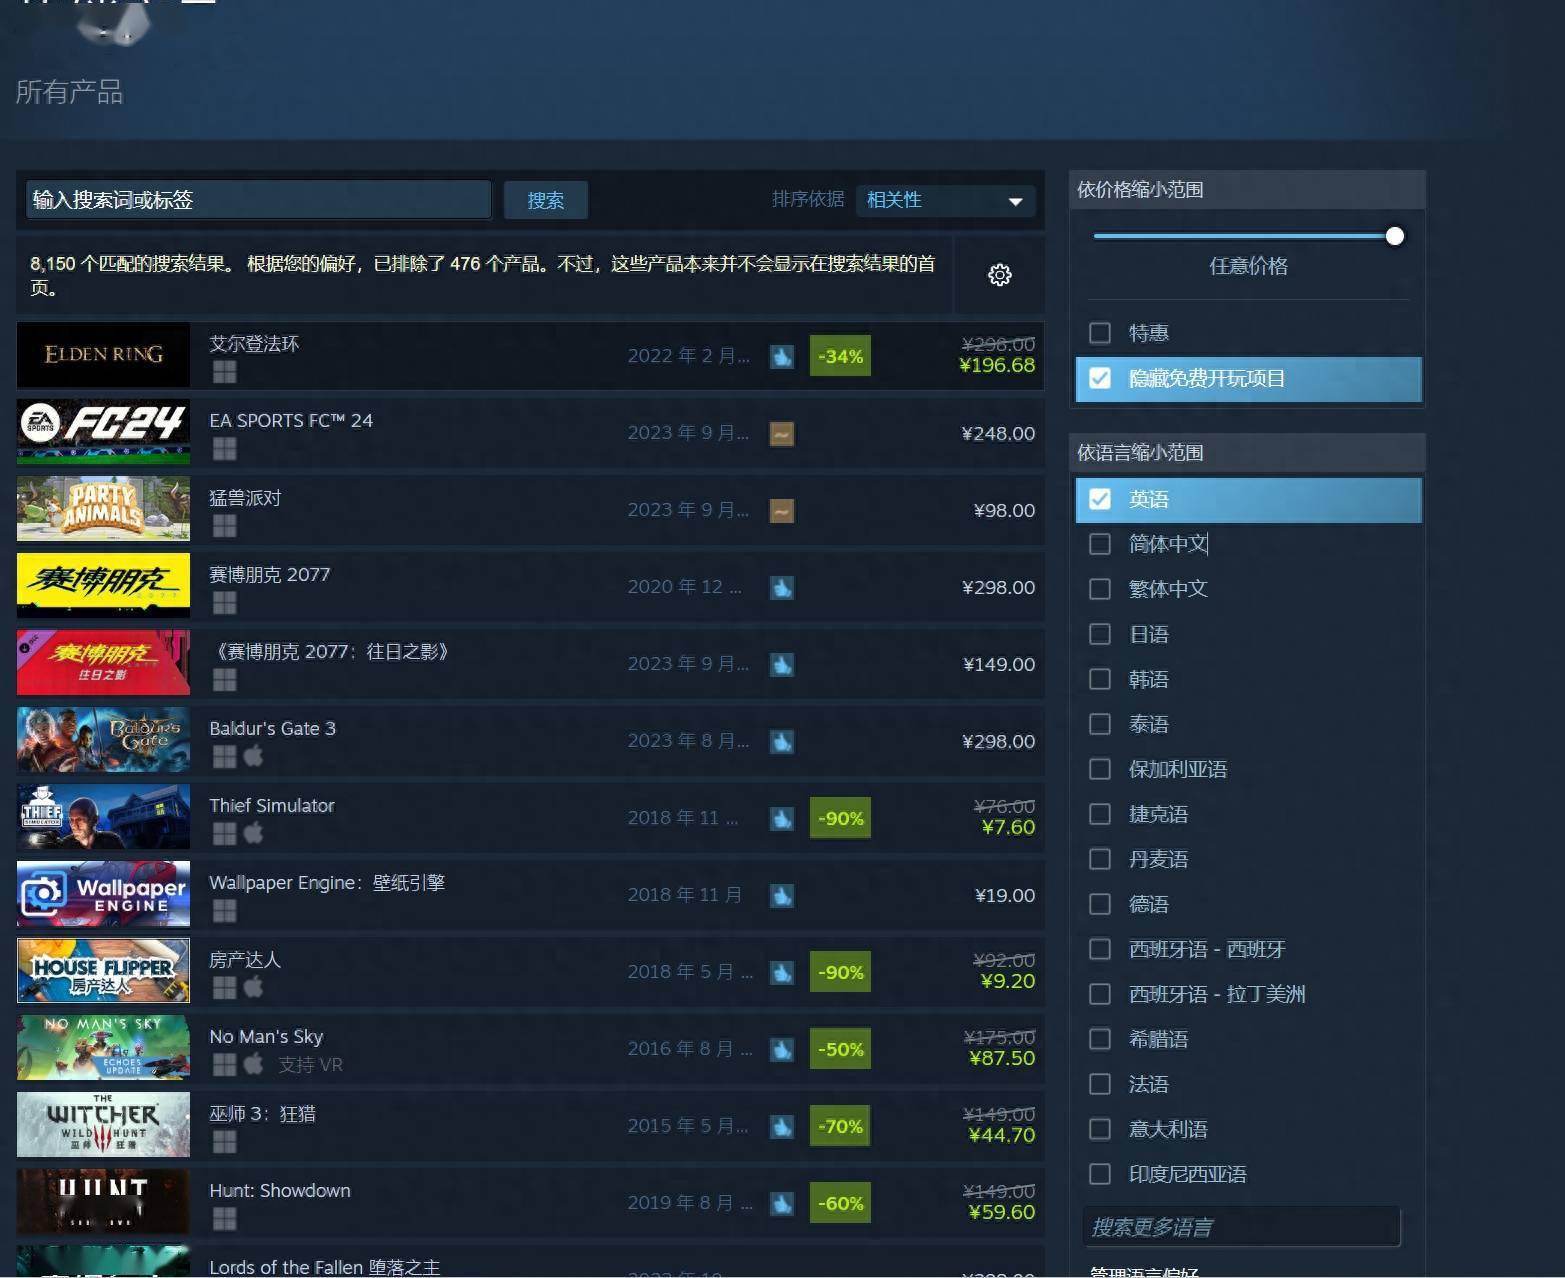Collapse the 依价格缩小范围 filter header
Image resolution: width=1565 pixels, height=1278 pixels.
[1247, 190]
